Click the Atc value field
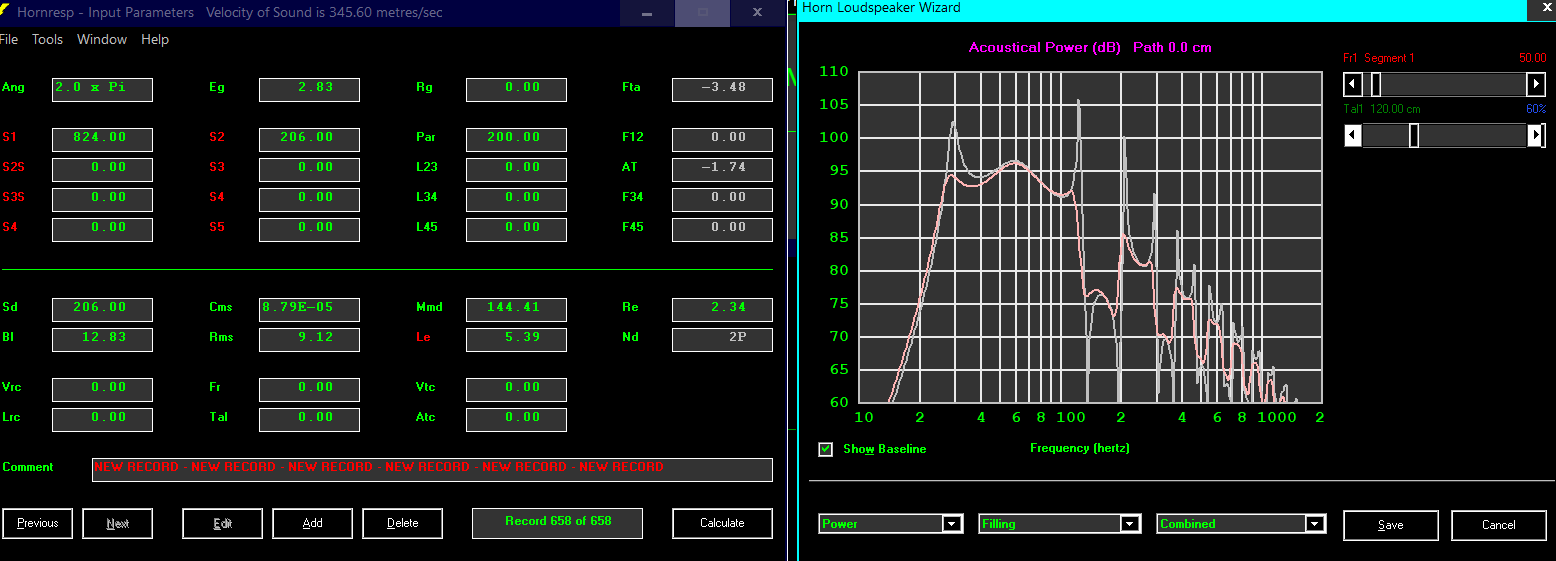This screenshot has height=561, width=1556. [516, 419]
